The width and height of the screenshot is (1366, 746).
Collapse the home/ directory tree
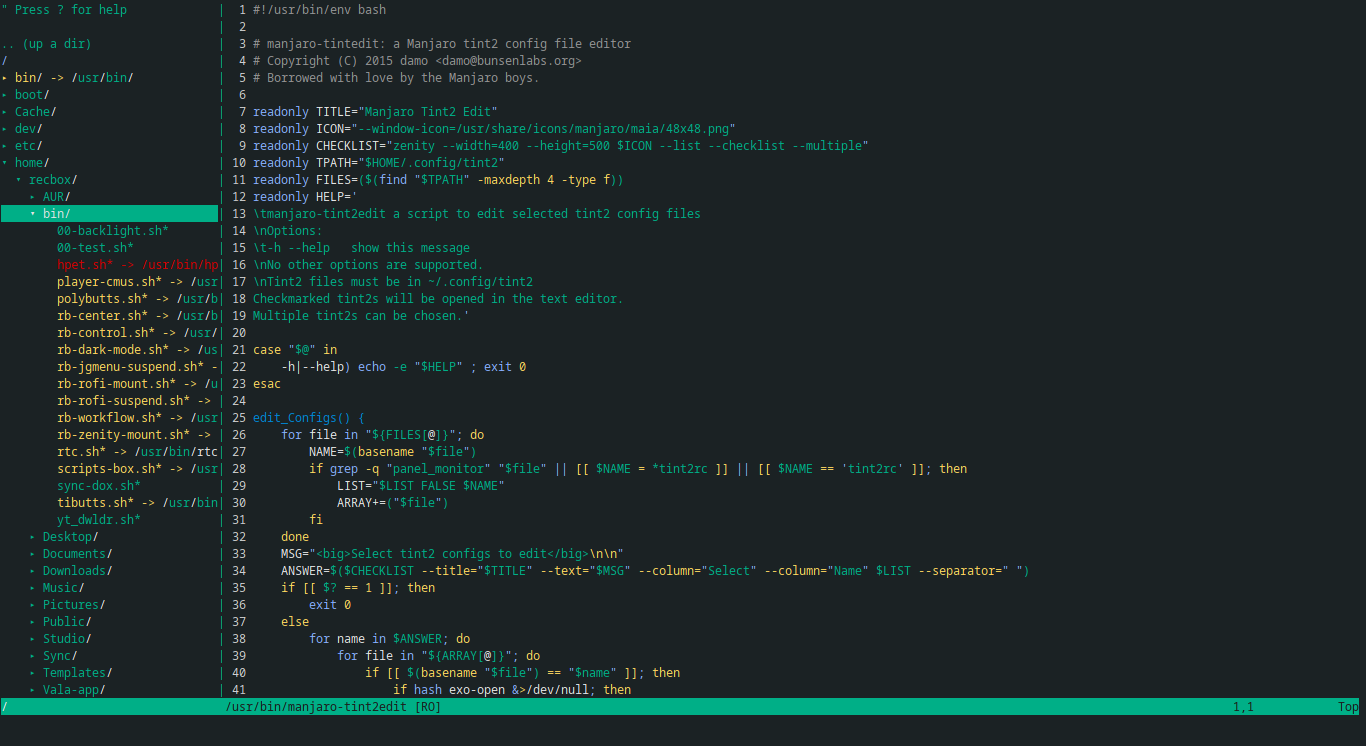tap(5, 163)
